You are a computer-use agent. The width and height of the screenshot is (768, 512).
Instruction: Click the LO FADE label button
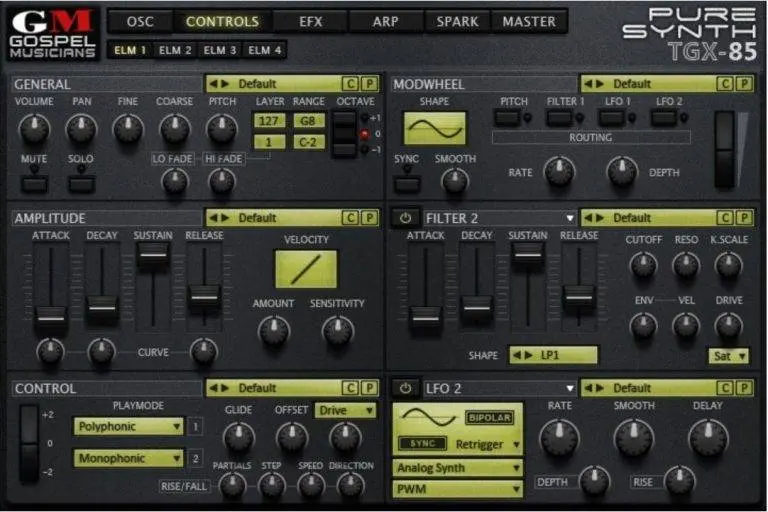coord(172,159)
